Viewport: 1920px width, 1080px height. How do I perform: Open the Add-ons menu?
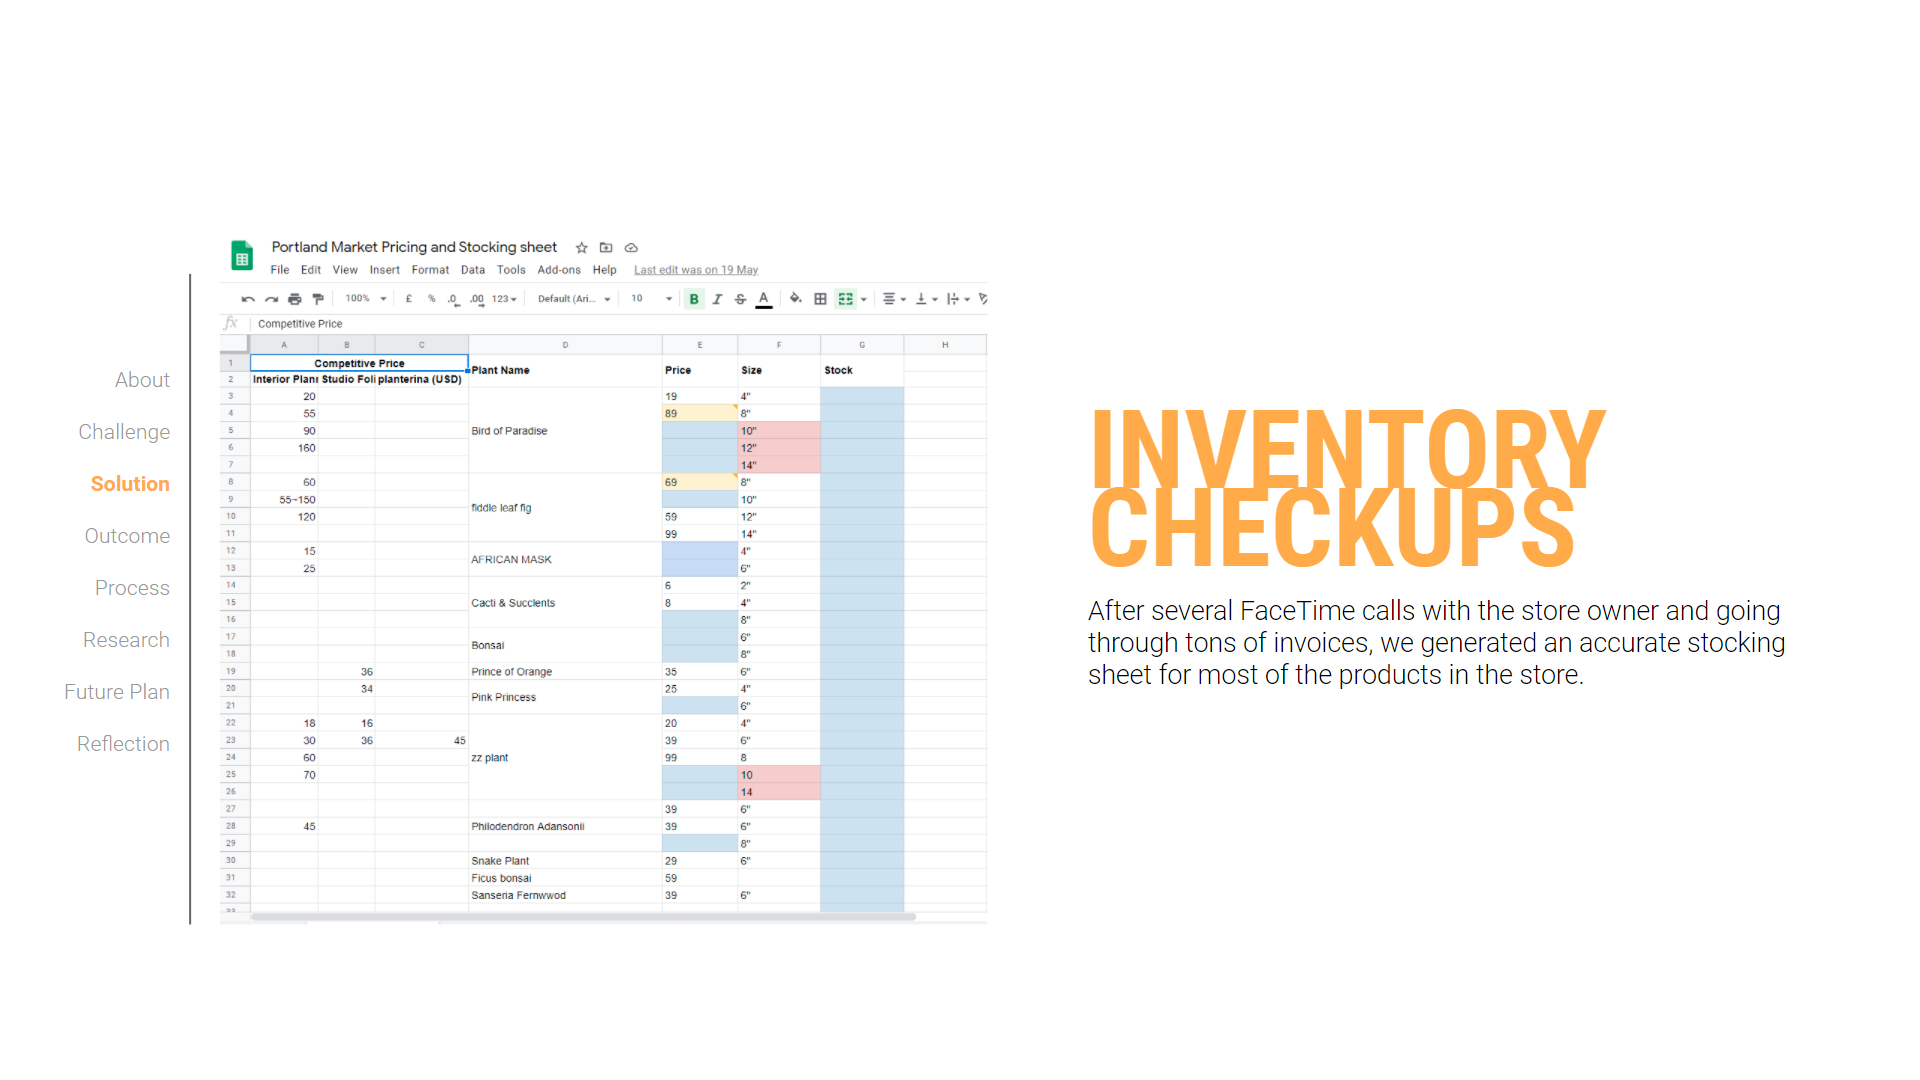pyautogui.click(x=558, y=270)
